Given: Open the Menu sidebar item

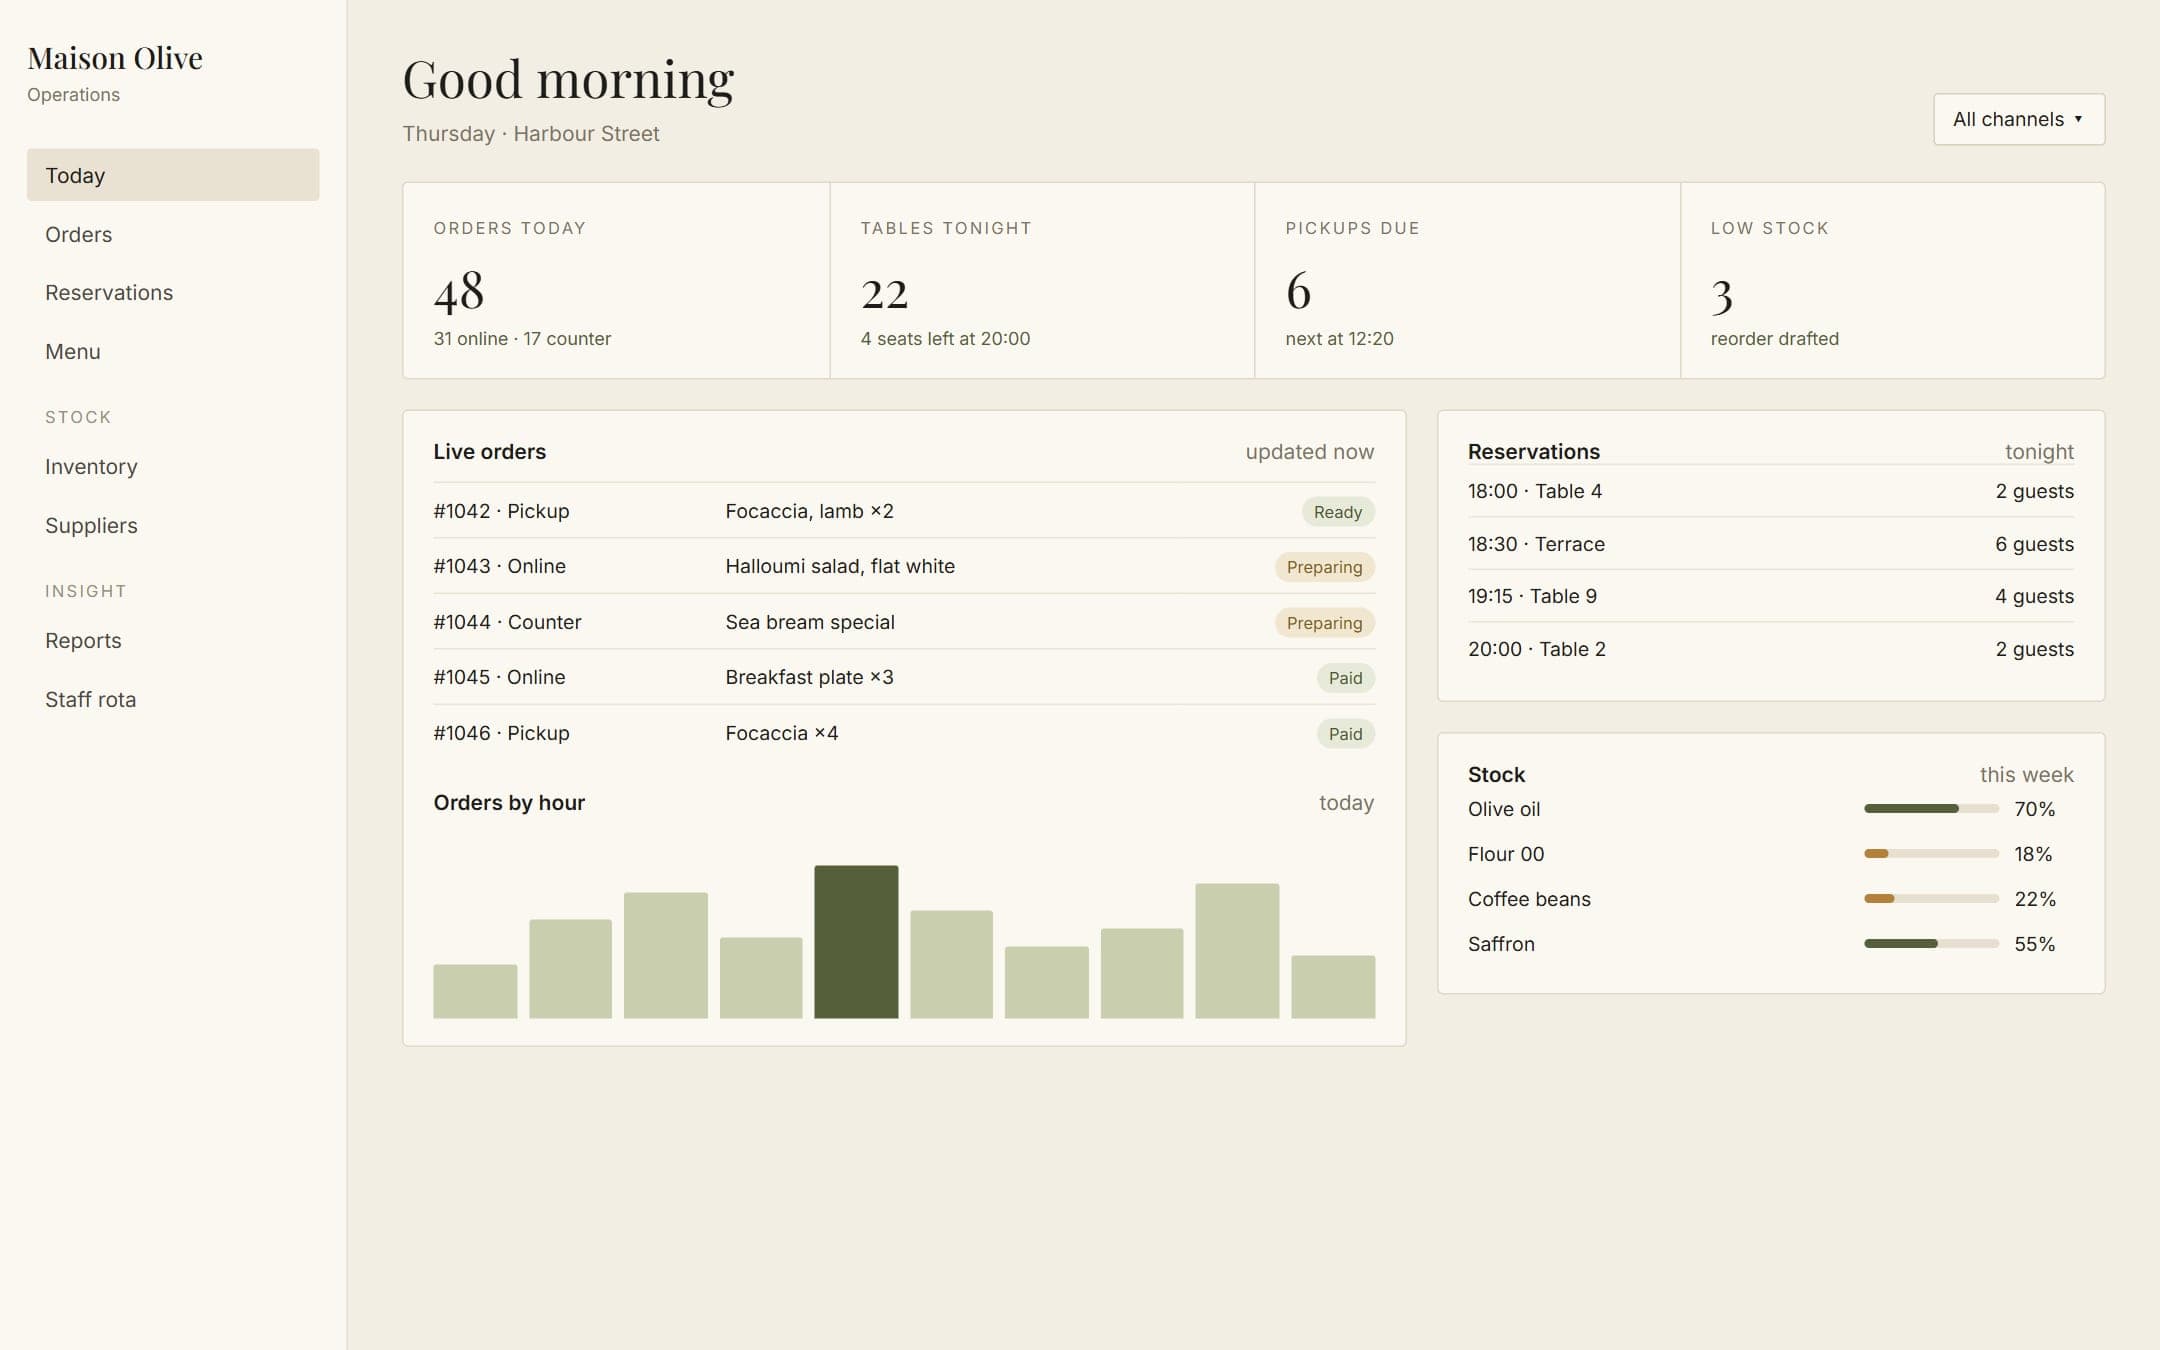Looking at the screenshot, I should pyautogui.click(x=173, y=351).
